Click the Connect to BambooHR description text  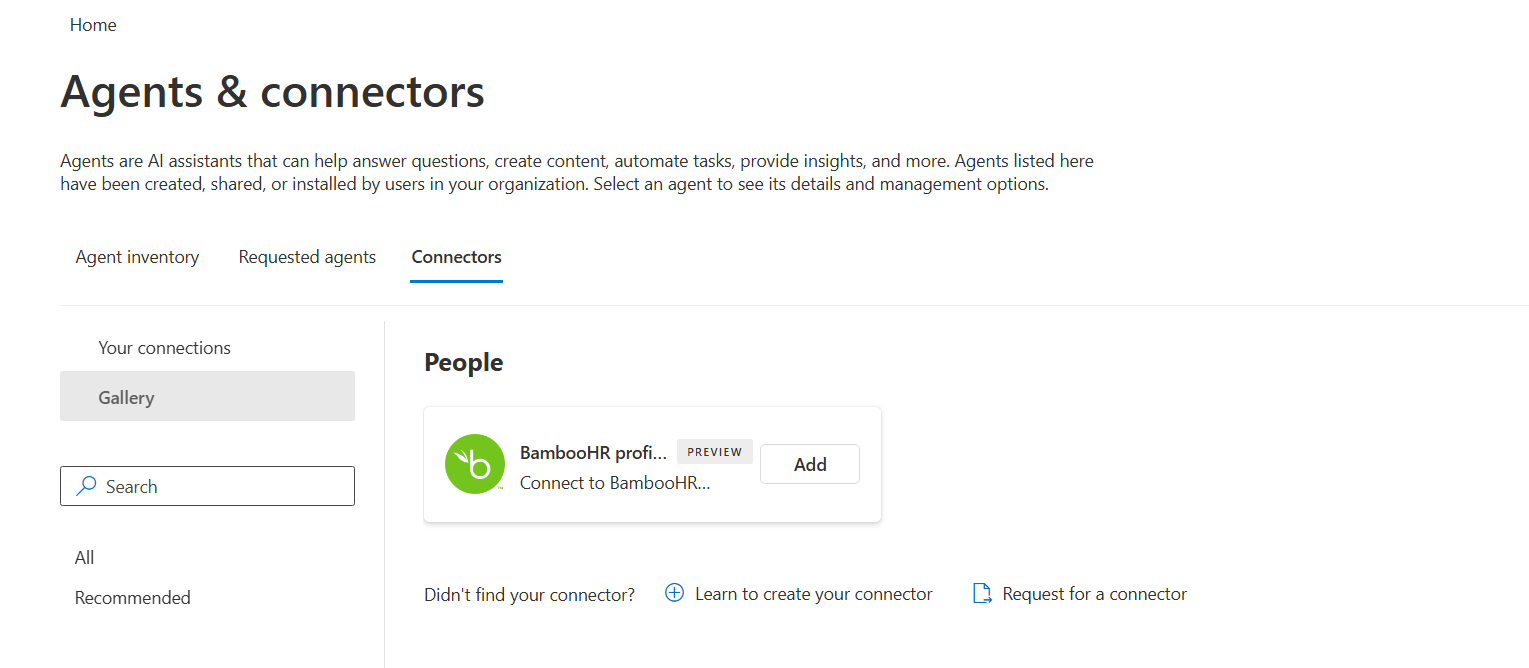(x=615, y=483)
